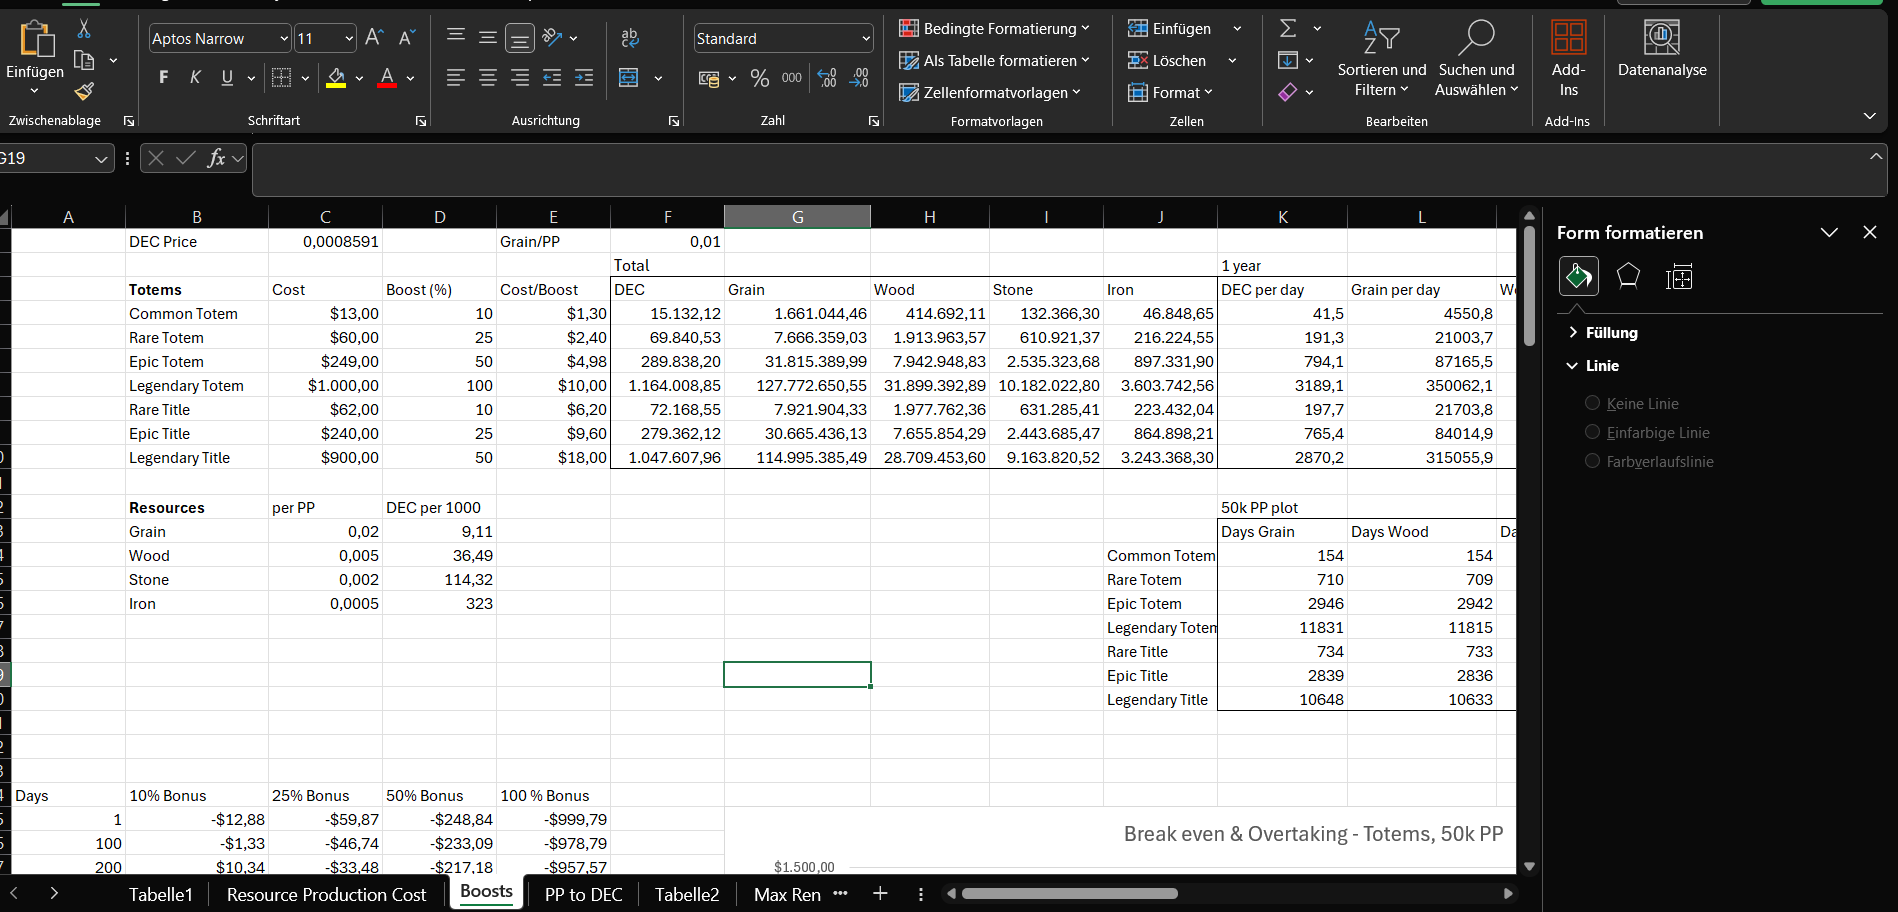Click the accounting number format icon
This screenshot has height=912, width=1898.
pyautogui.click(x=709, y=78)
